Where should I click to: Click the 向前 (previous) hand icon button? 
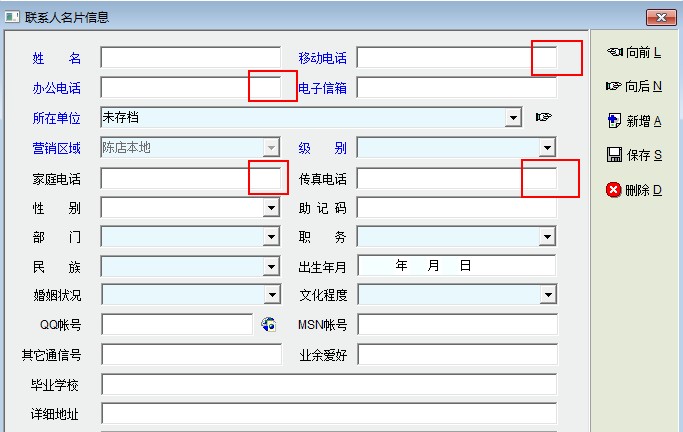point(614,52)
